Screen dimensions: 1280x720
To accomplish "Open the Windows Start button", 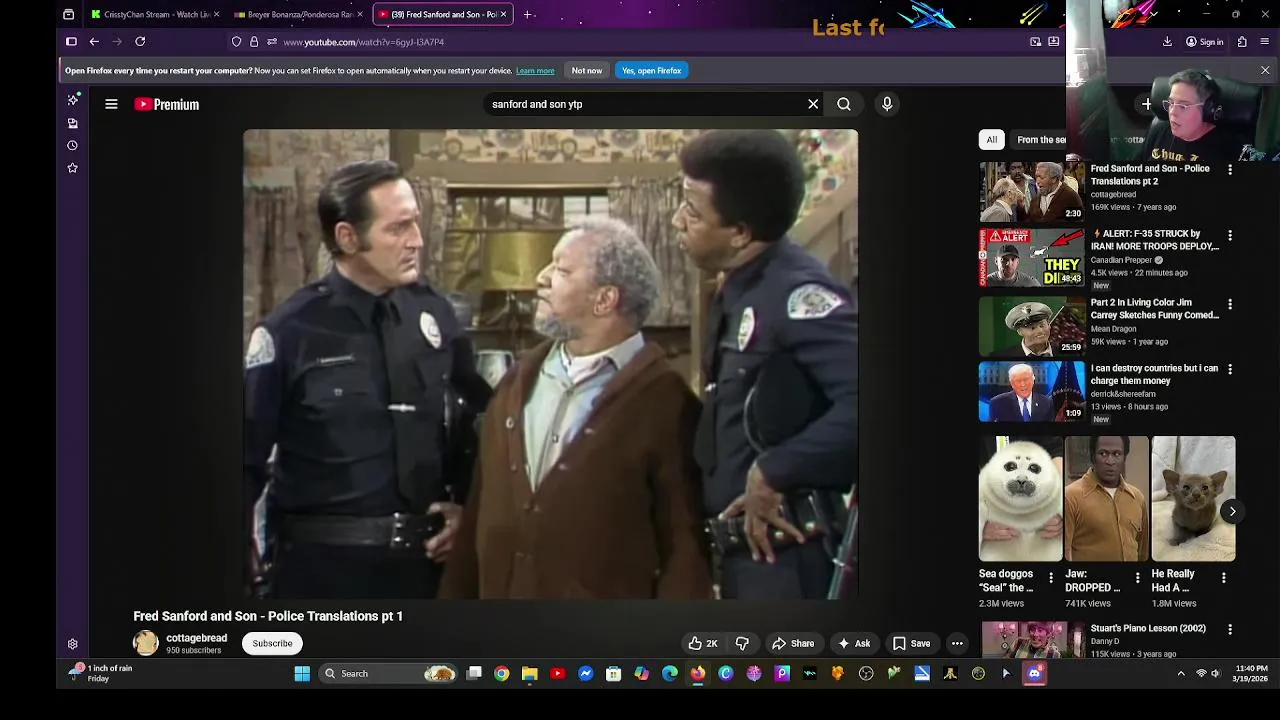I will (302, 673).
